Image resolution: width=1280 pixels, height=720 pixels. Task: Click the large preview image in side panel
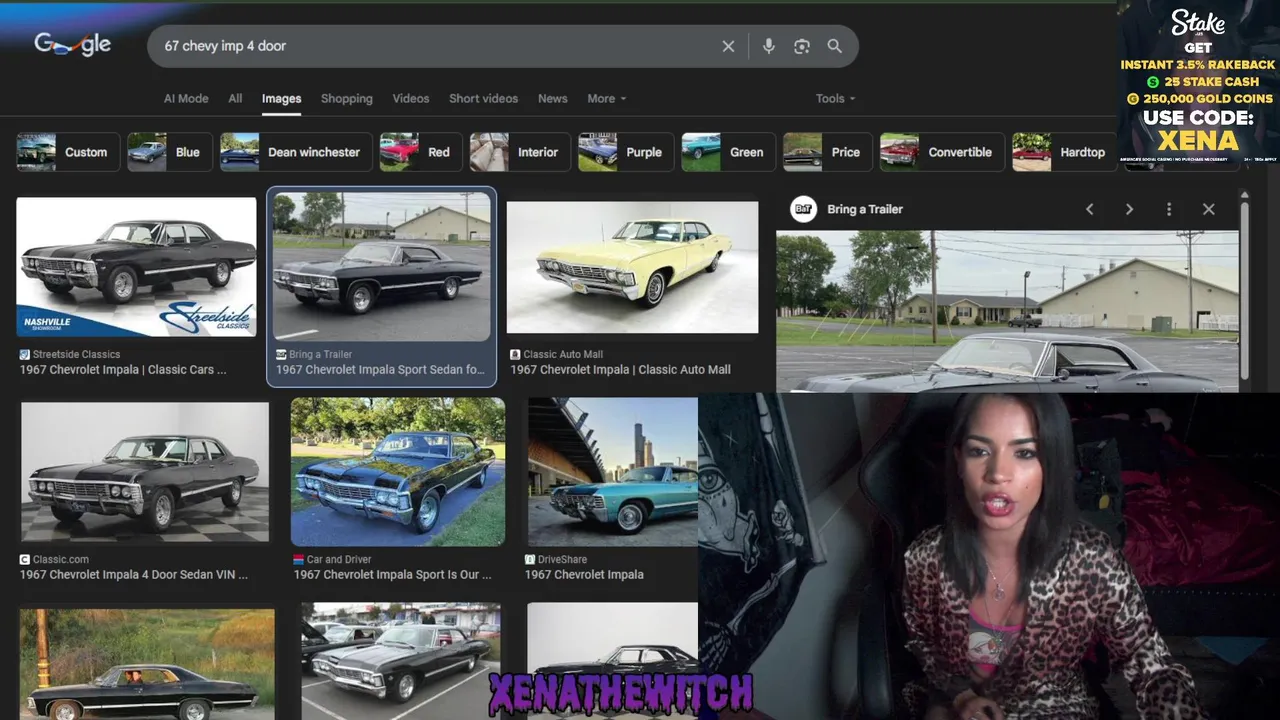(1007, 311)
